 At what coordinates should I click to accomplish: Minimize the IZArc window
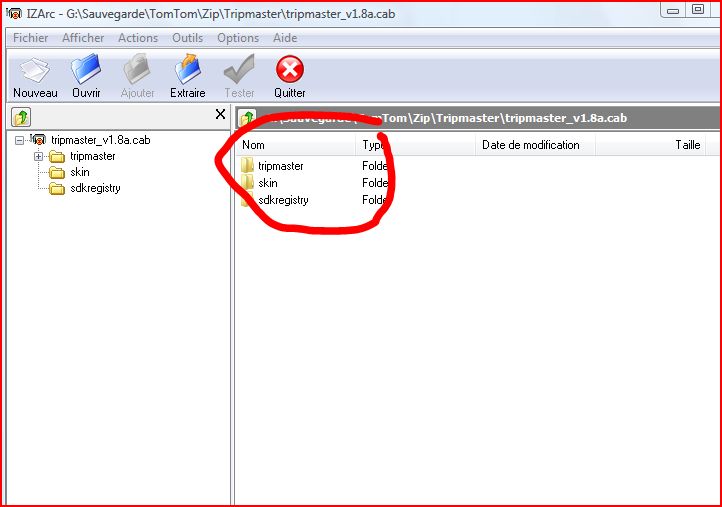click(x=673, y=10)
